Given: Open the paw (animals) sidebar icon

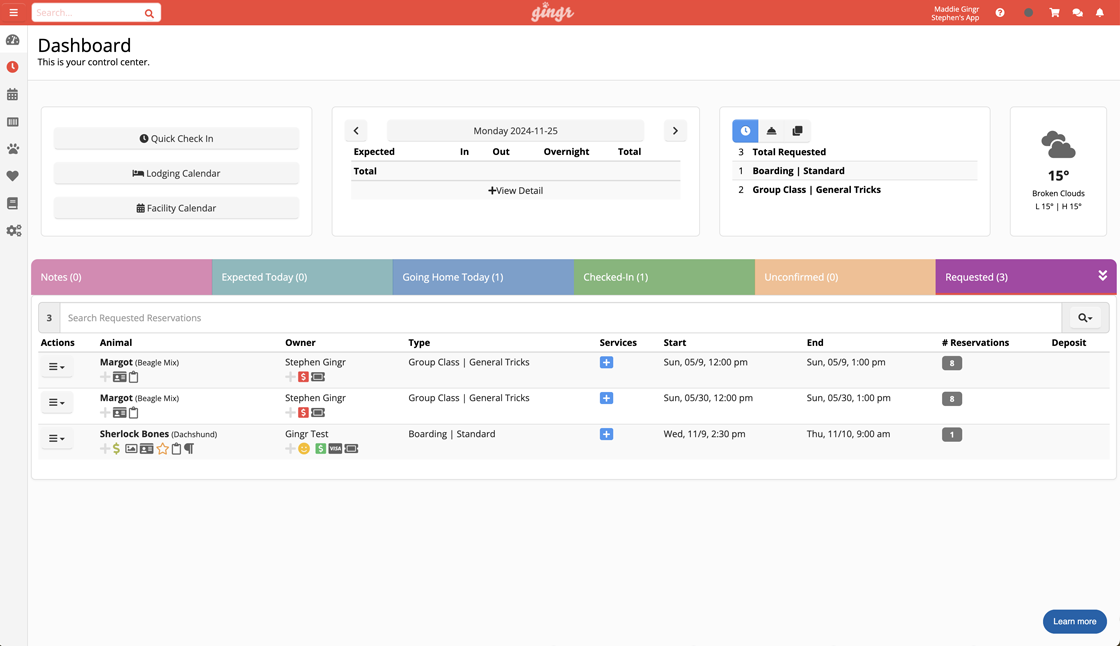Looking at the screenshot, I should [x=13, y=149].
